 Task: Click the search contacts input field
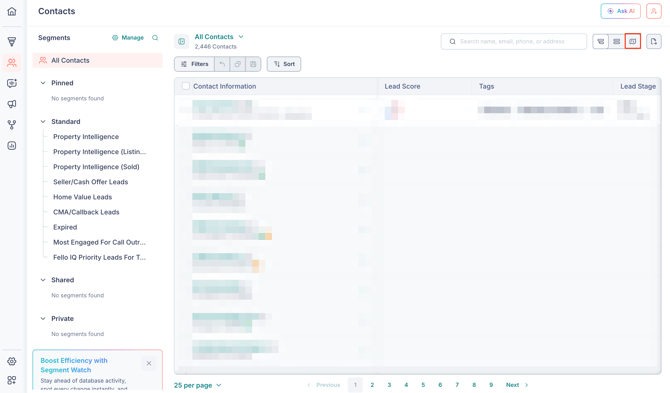pyautogui.click(x=514, y=41)
